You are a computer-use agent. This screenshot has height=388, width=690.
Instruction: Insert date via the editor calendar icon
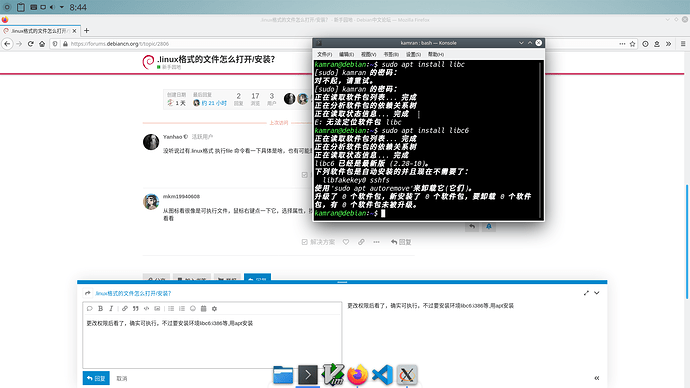tap(203, 309)
